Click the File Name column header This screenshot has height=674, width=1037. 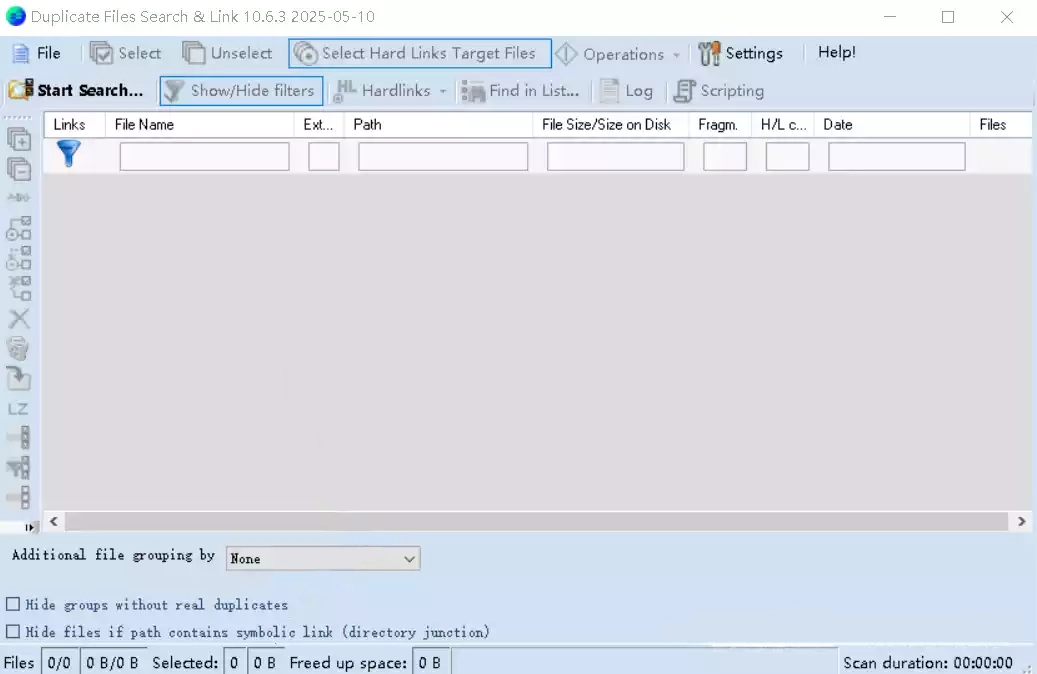(x=200, y=124)
